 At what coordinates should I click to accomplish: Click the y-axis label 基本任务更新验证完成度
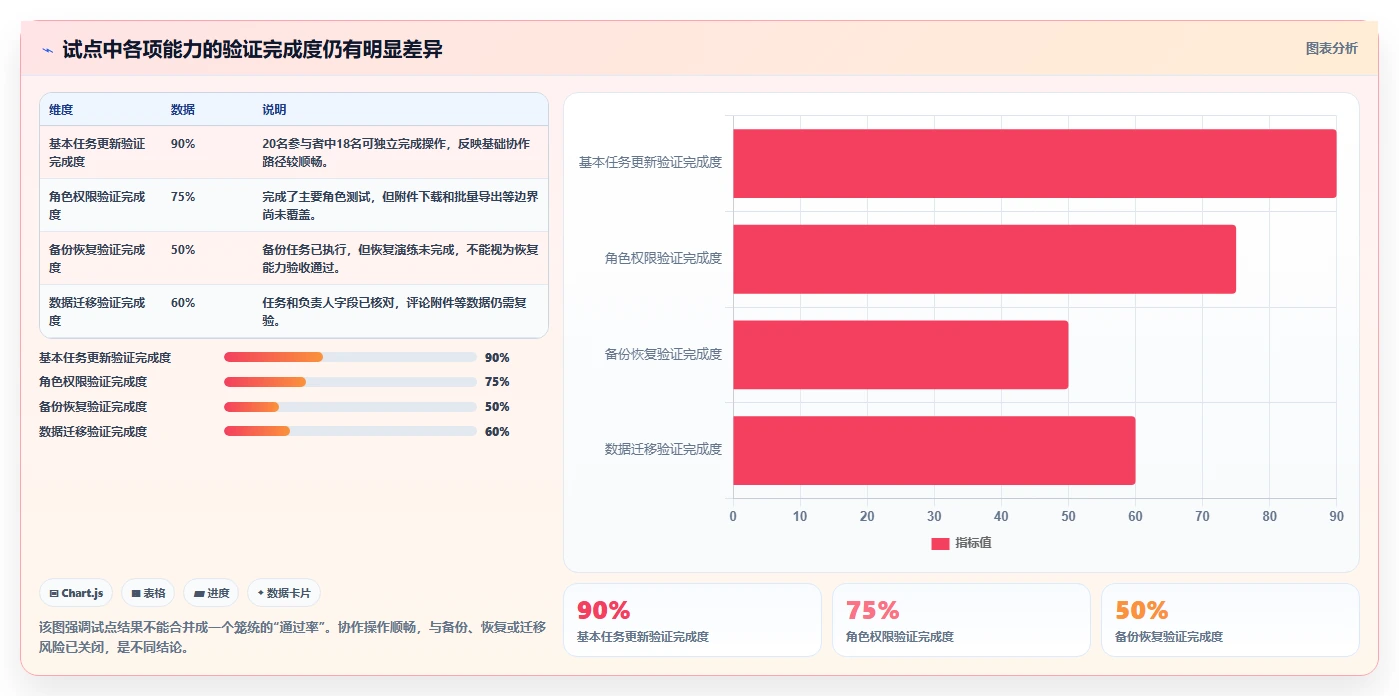(650, 162)
